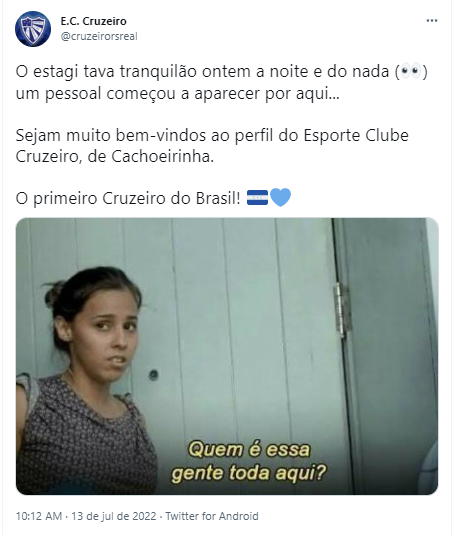Click the 'Sejam muito bem-vindos' text line
458x535 pixels.
pyautogui.click(x=212, y=135)
